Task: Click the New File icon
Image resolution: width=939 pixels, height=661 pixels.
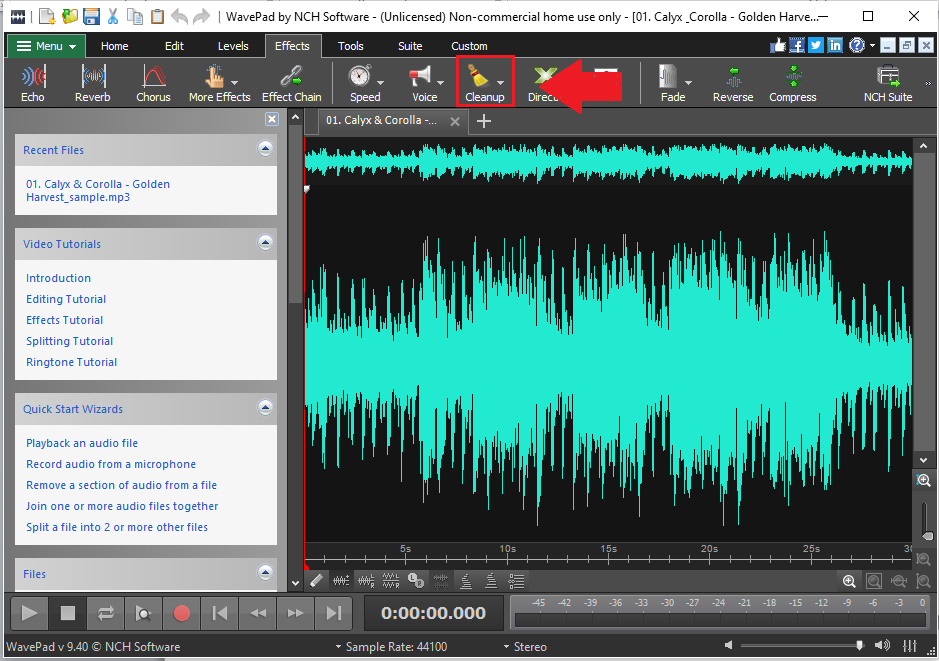Action: tap(47, 16)
